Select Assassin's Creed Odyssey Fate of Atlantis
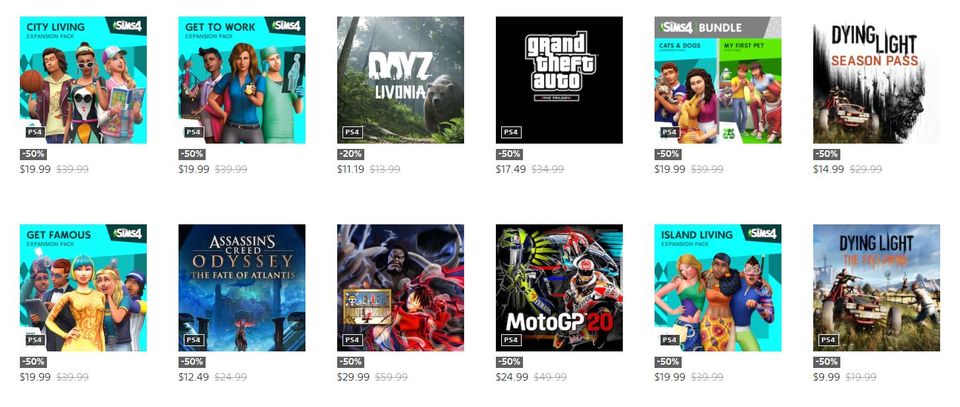960x407 pixels. 242,288
